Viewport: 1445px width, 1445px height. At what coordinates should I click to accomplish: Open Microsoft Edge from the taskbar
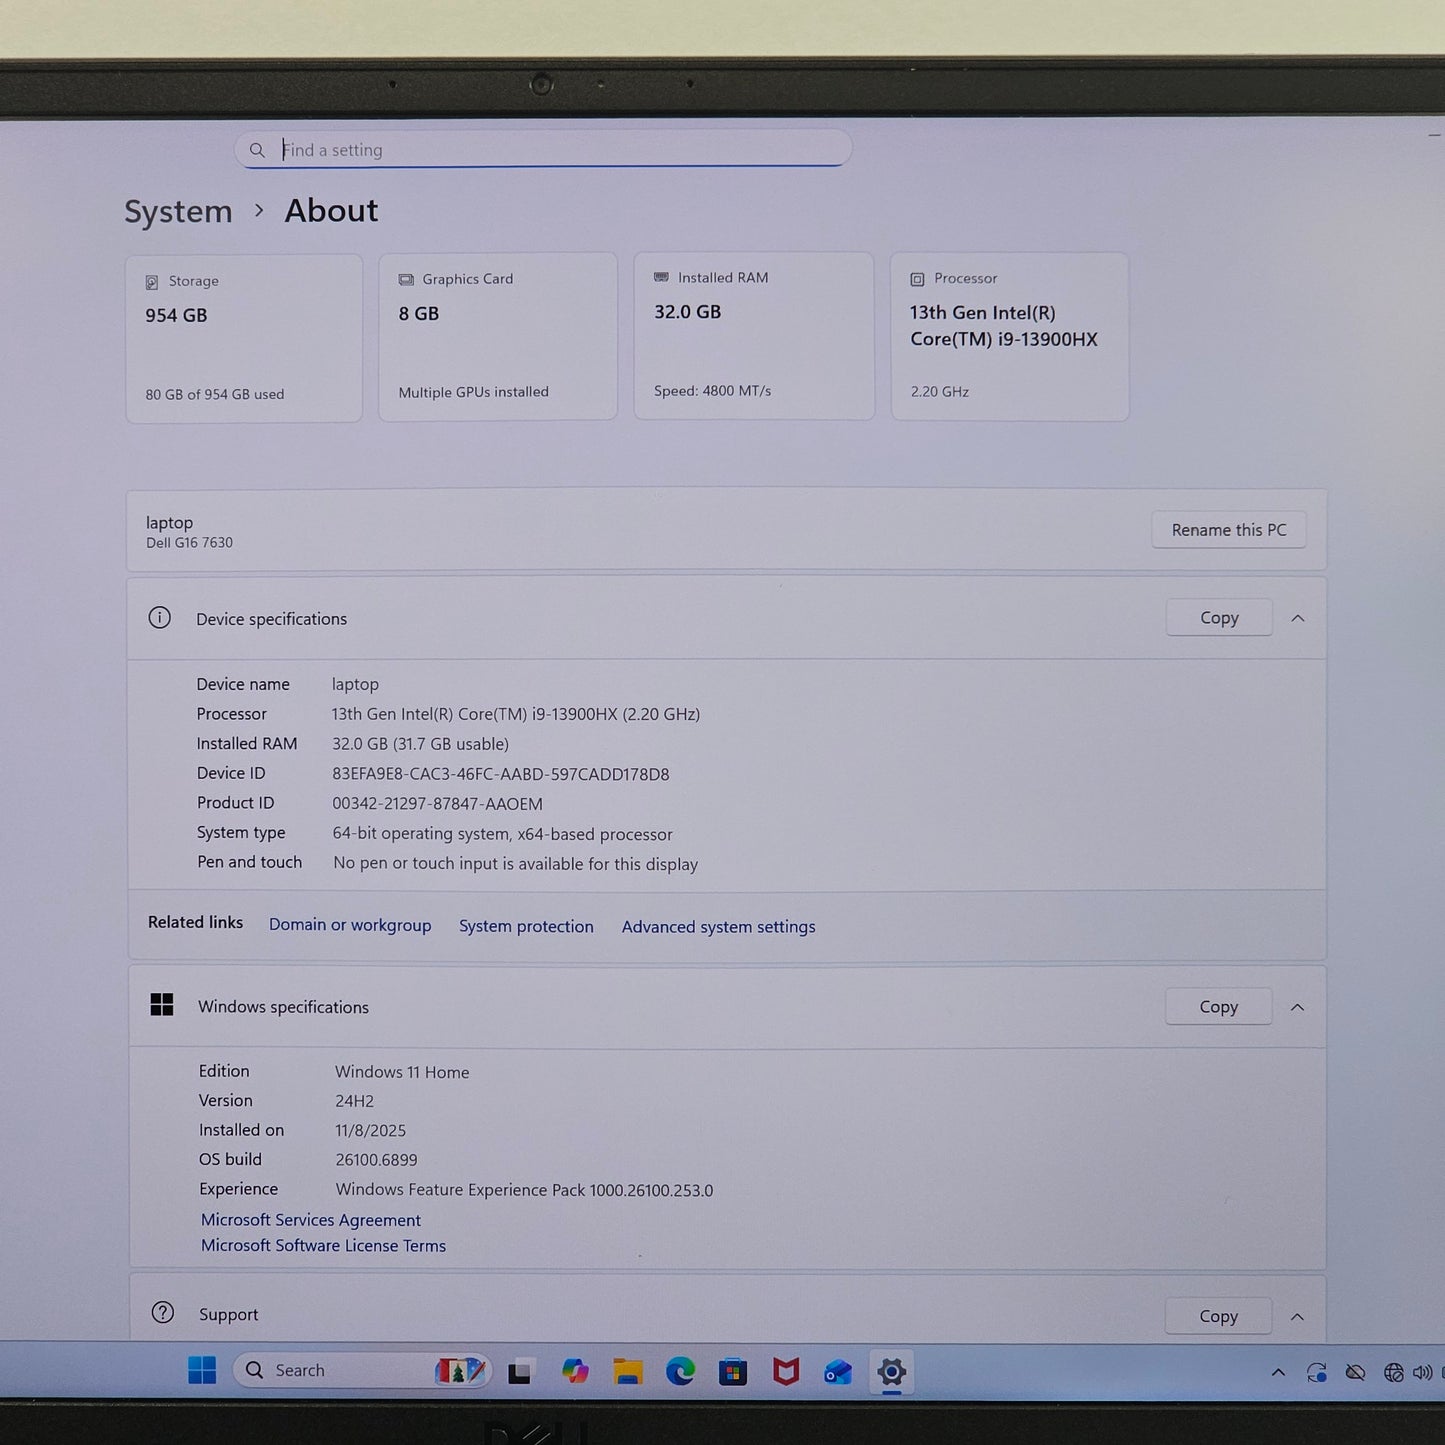coord(681,1370)
